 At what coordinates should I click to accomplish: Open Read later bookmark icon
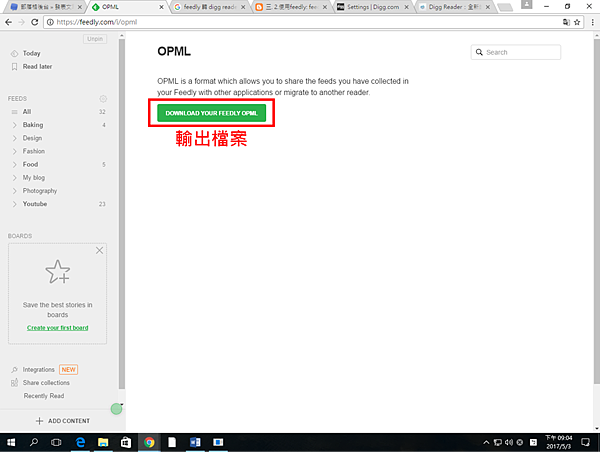(15, 67)
